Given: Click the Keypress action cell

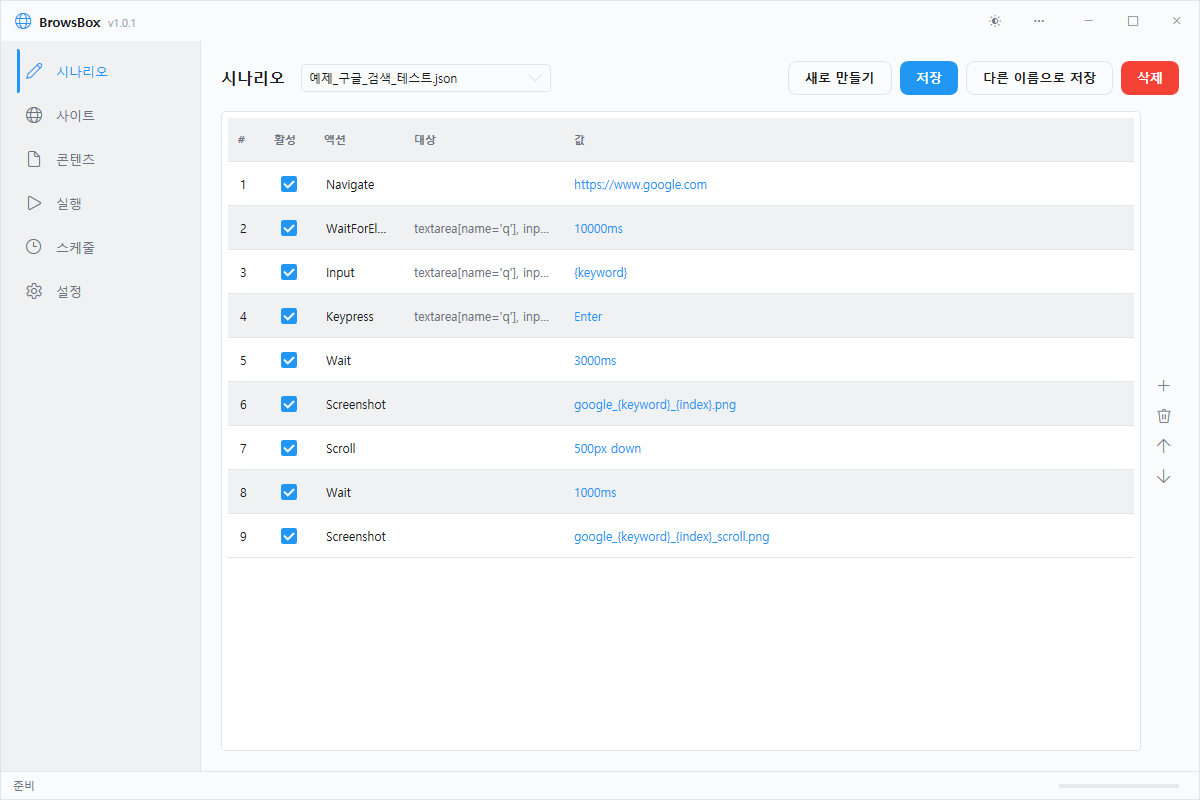Looking at the screenshot, I should tap(350, 316).
